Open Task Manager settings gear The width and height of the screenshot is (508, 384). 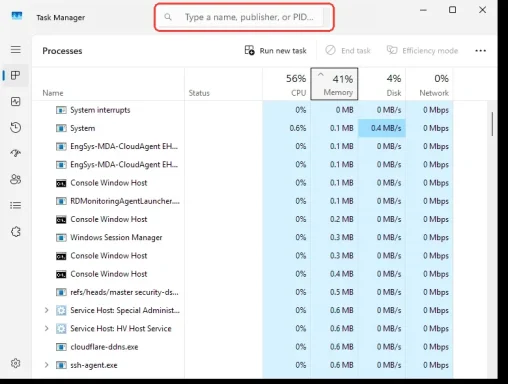pyautogui.click(x=16, y=363)
